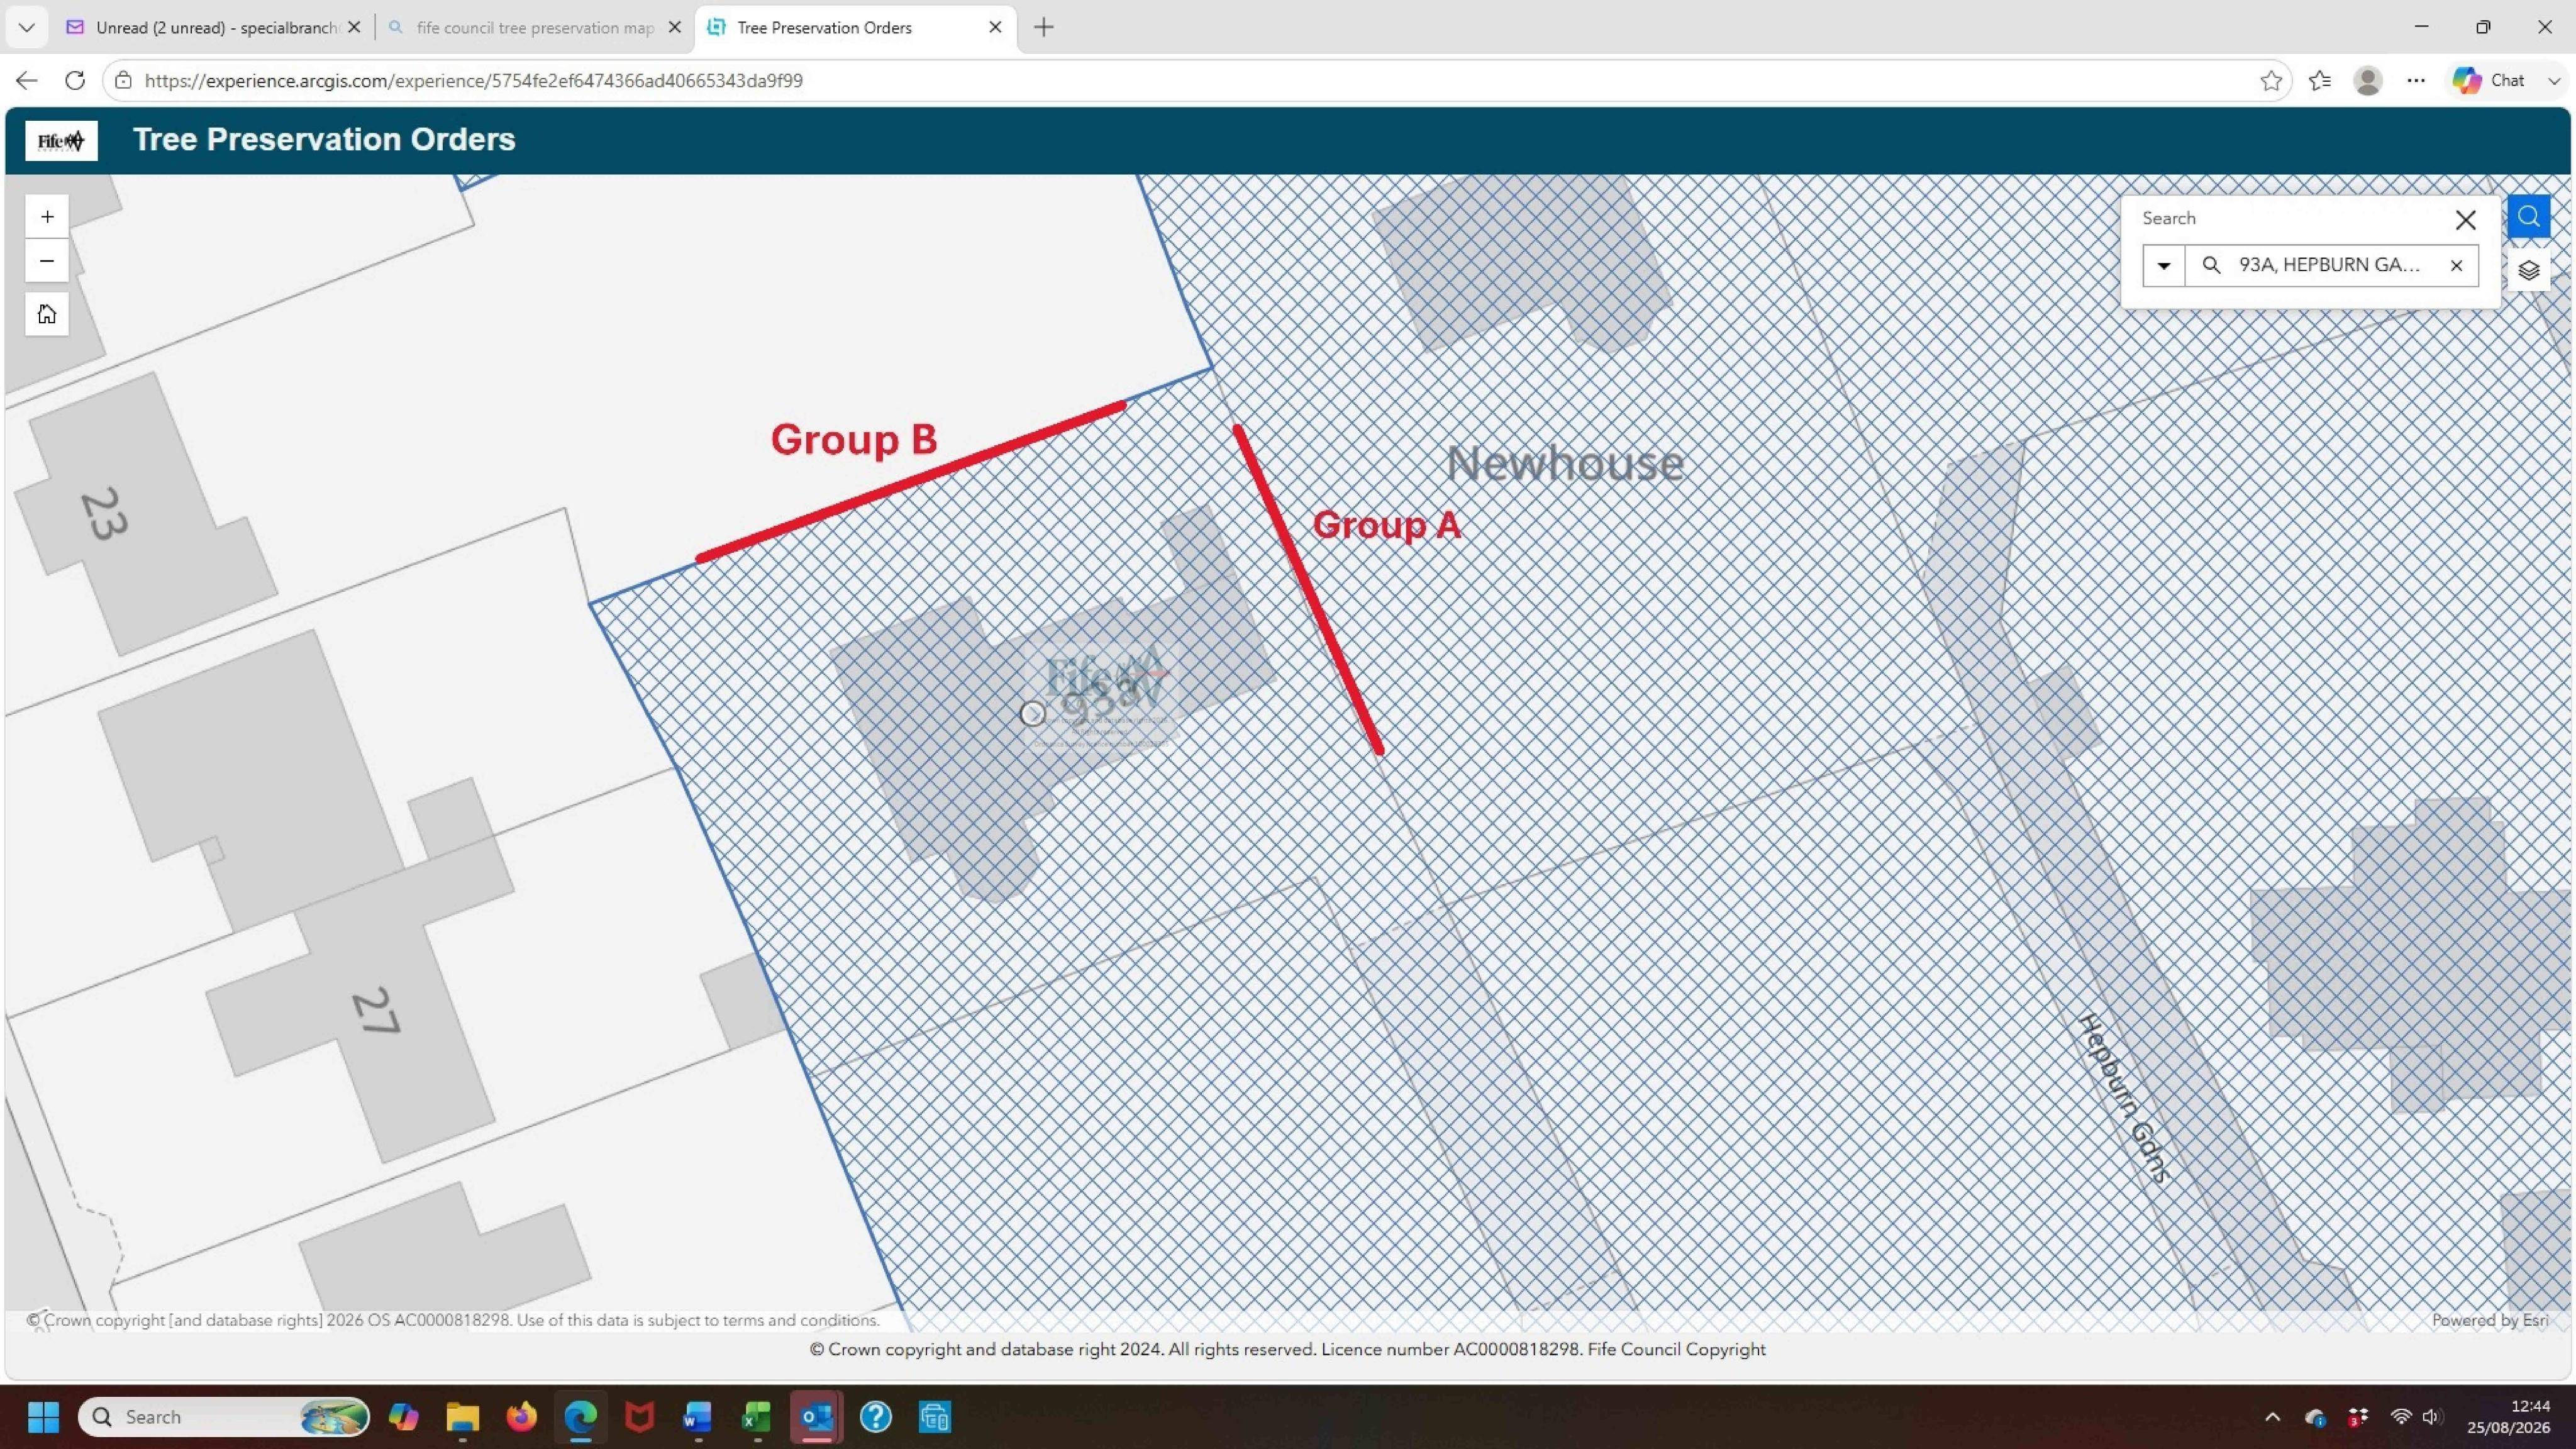This screenshot has width=2576, height=1449.
Task: Open the Get Help taskbar icon
Action: 875,1417
